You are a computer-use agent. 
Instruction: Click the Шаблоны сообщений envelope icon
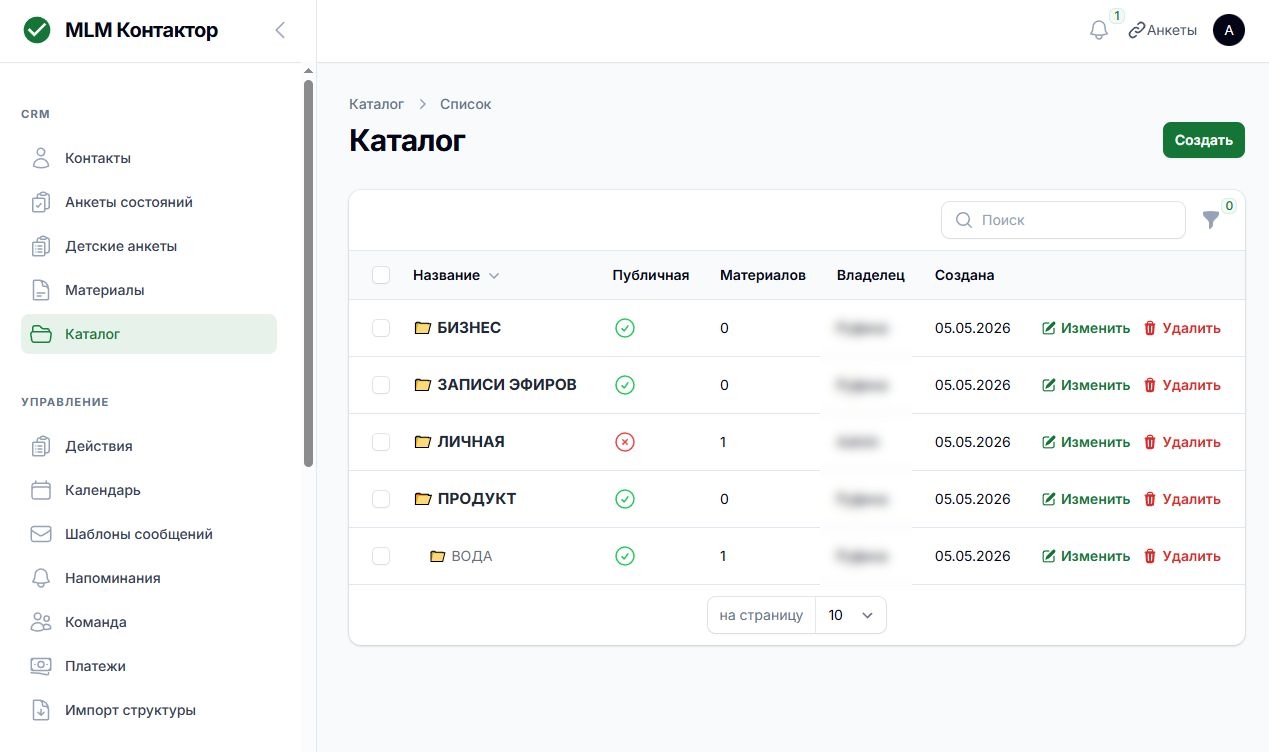41,534
